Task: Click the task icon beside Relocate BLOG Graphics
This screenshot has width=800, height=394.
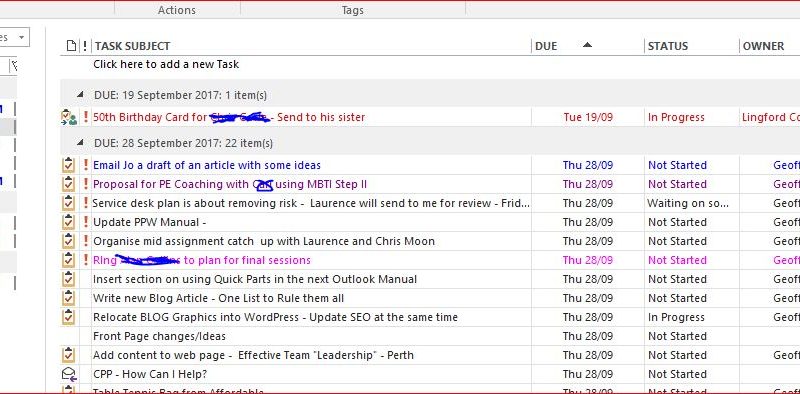Action: 68,317
